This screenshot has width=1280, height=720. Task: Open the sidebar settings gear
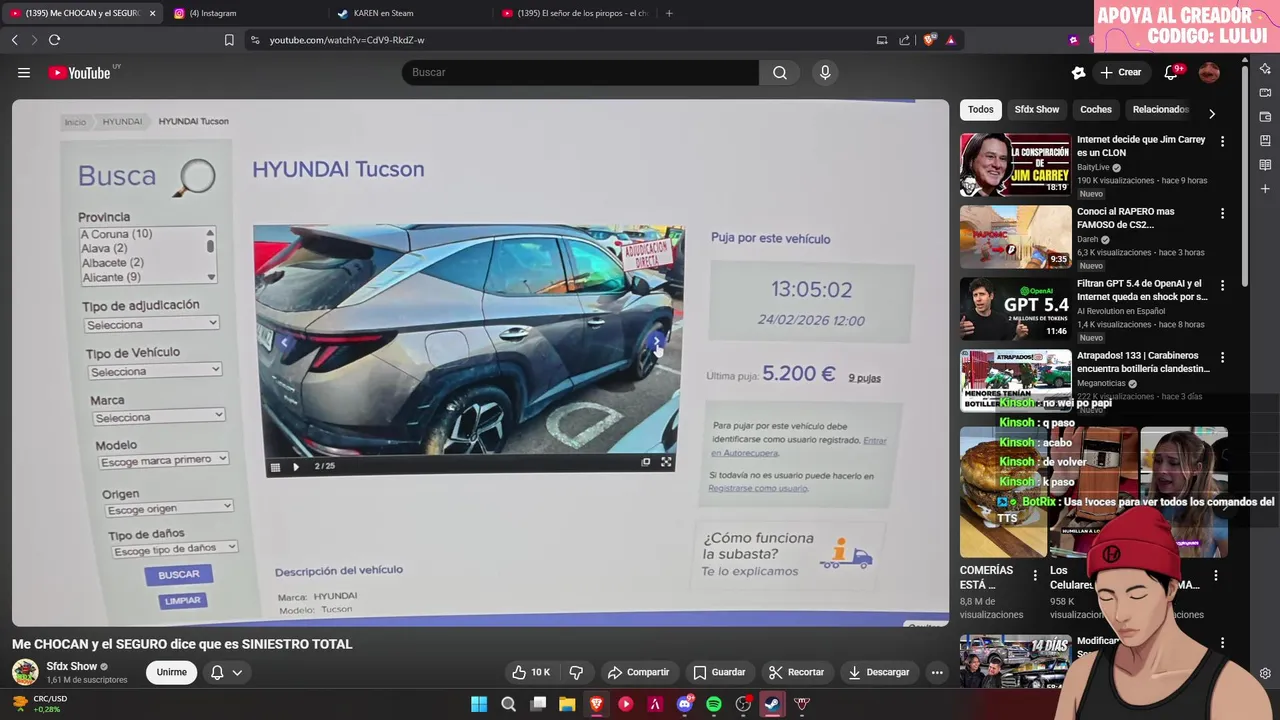point(1265,673)
